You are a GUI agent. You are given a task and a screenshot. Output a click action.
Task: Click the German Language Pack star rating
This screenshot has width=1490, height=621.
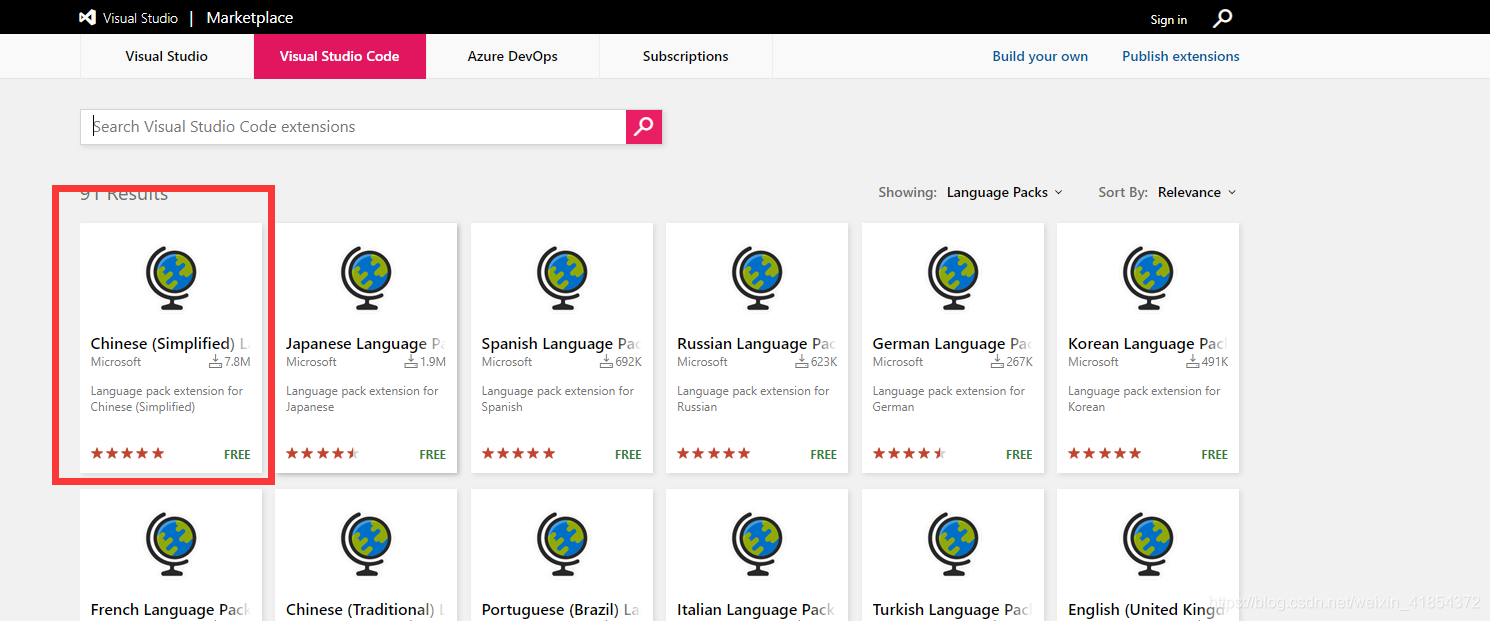pyautogui.click(x=909, y=453)
